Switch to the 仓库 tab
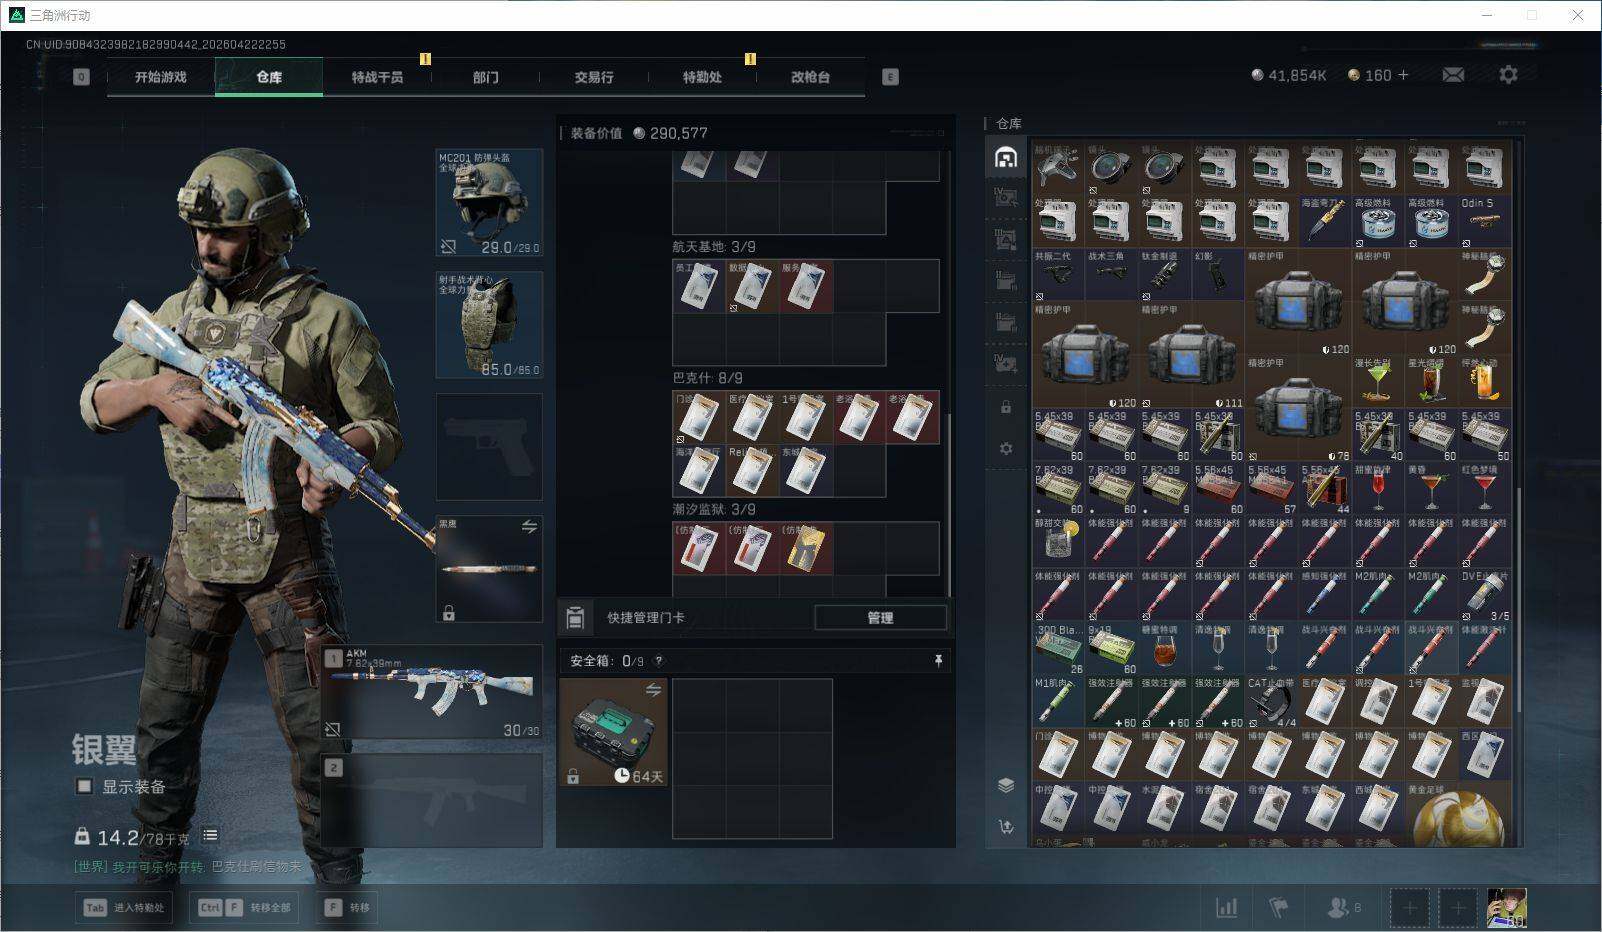This screenshot has height=932, width=1602. pyautogui.click(x=269, y=77)
